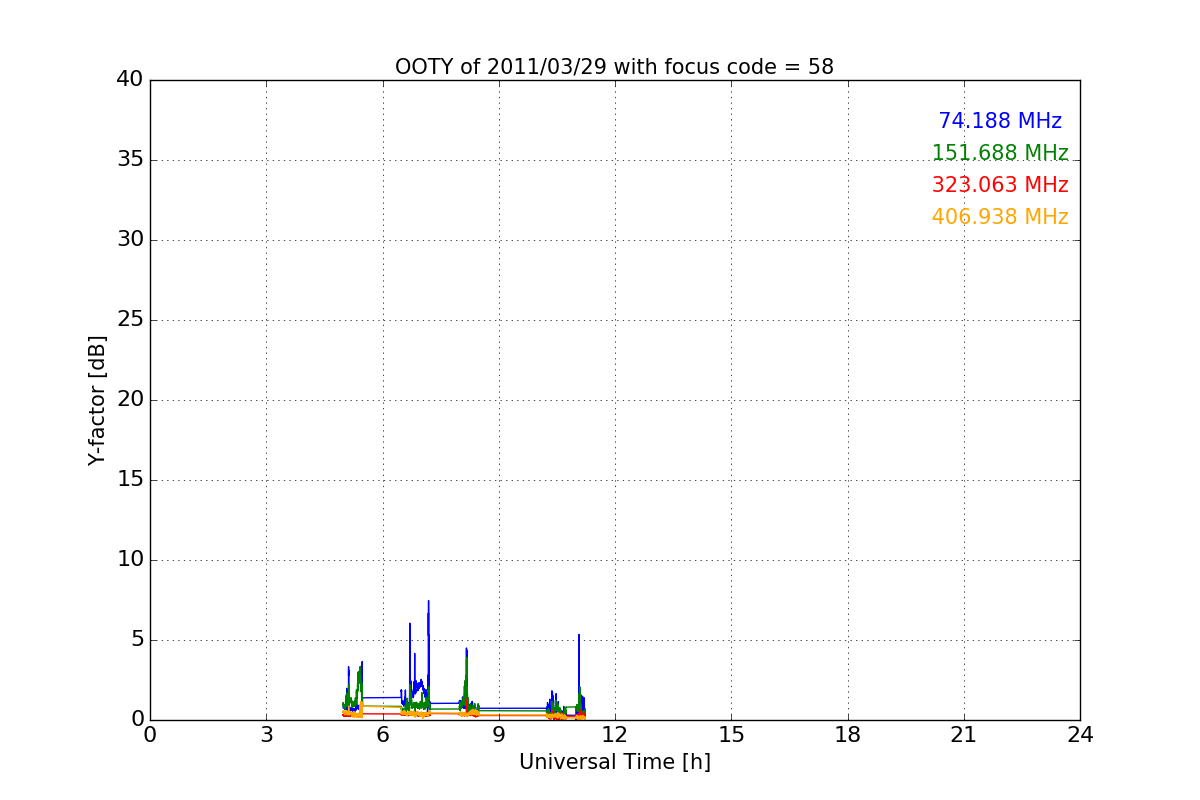This screenshot has height=800, width=1200.
Task: Click the y-axis tick label 25
Action: coord(130,320)
